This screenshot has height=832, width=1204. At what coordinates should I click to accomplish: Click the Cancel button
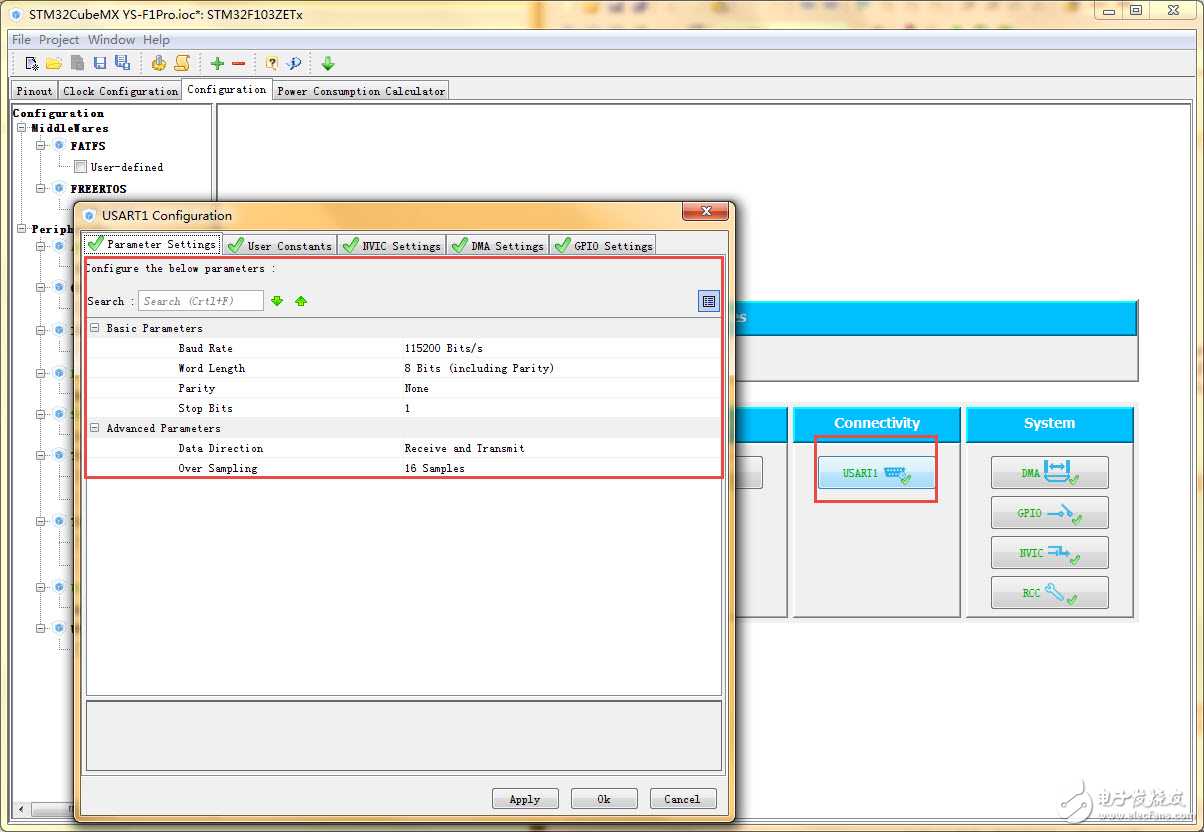point(683,799)
